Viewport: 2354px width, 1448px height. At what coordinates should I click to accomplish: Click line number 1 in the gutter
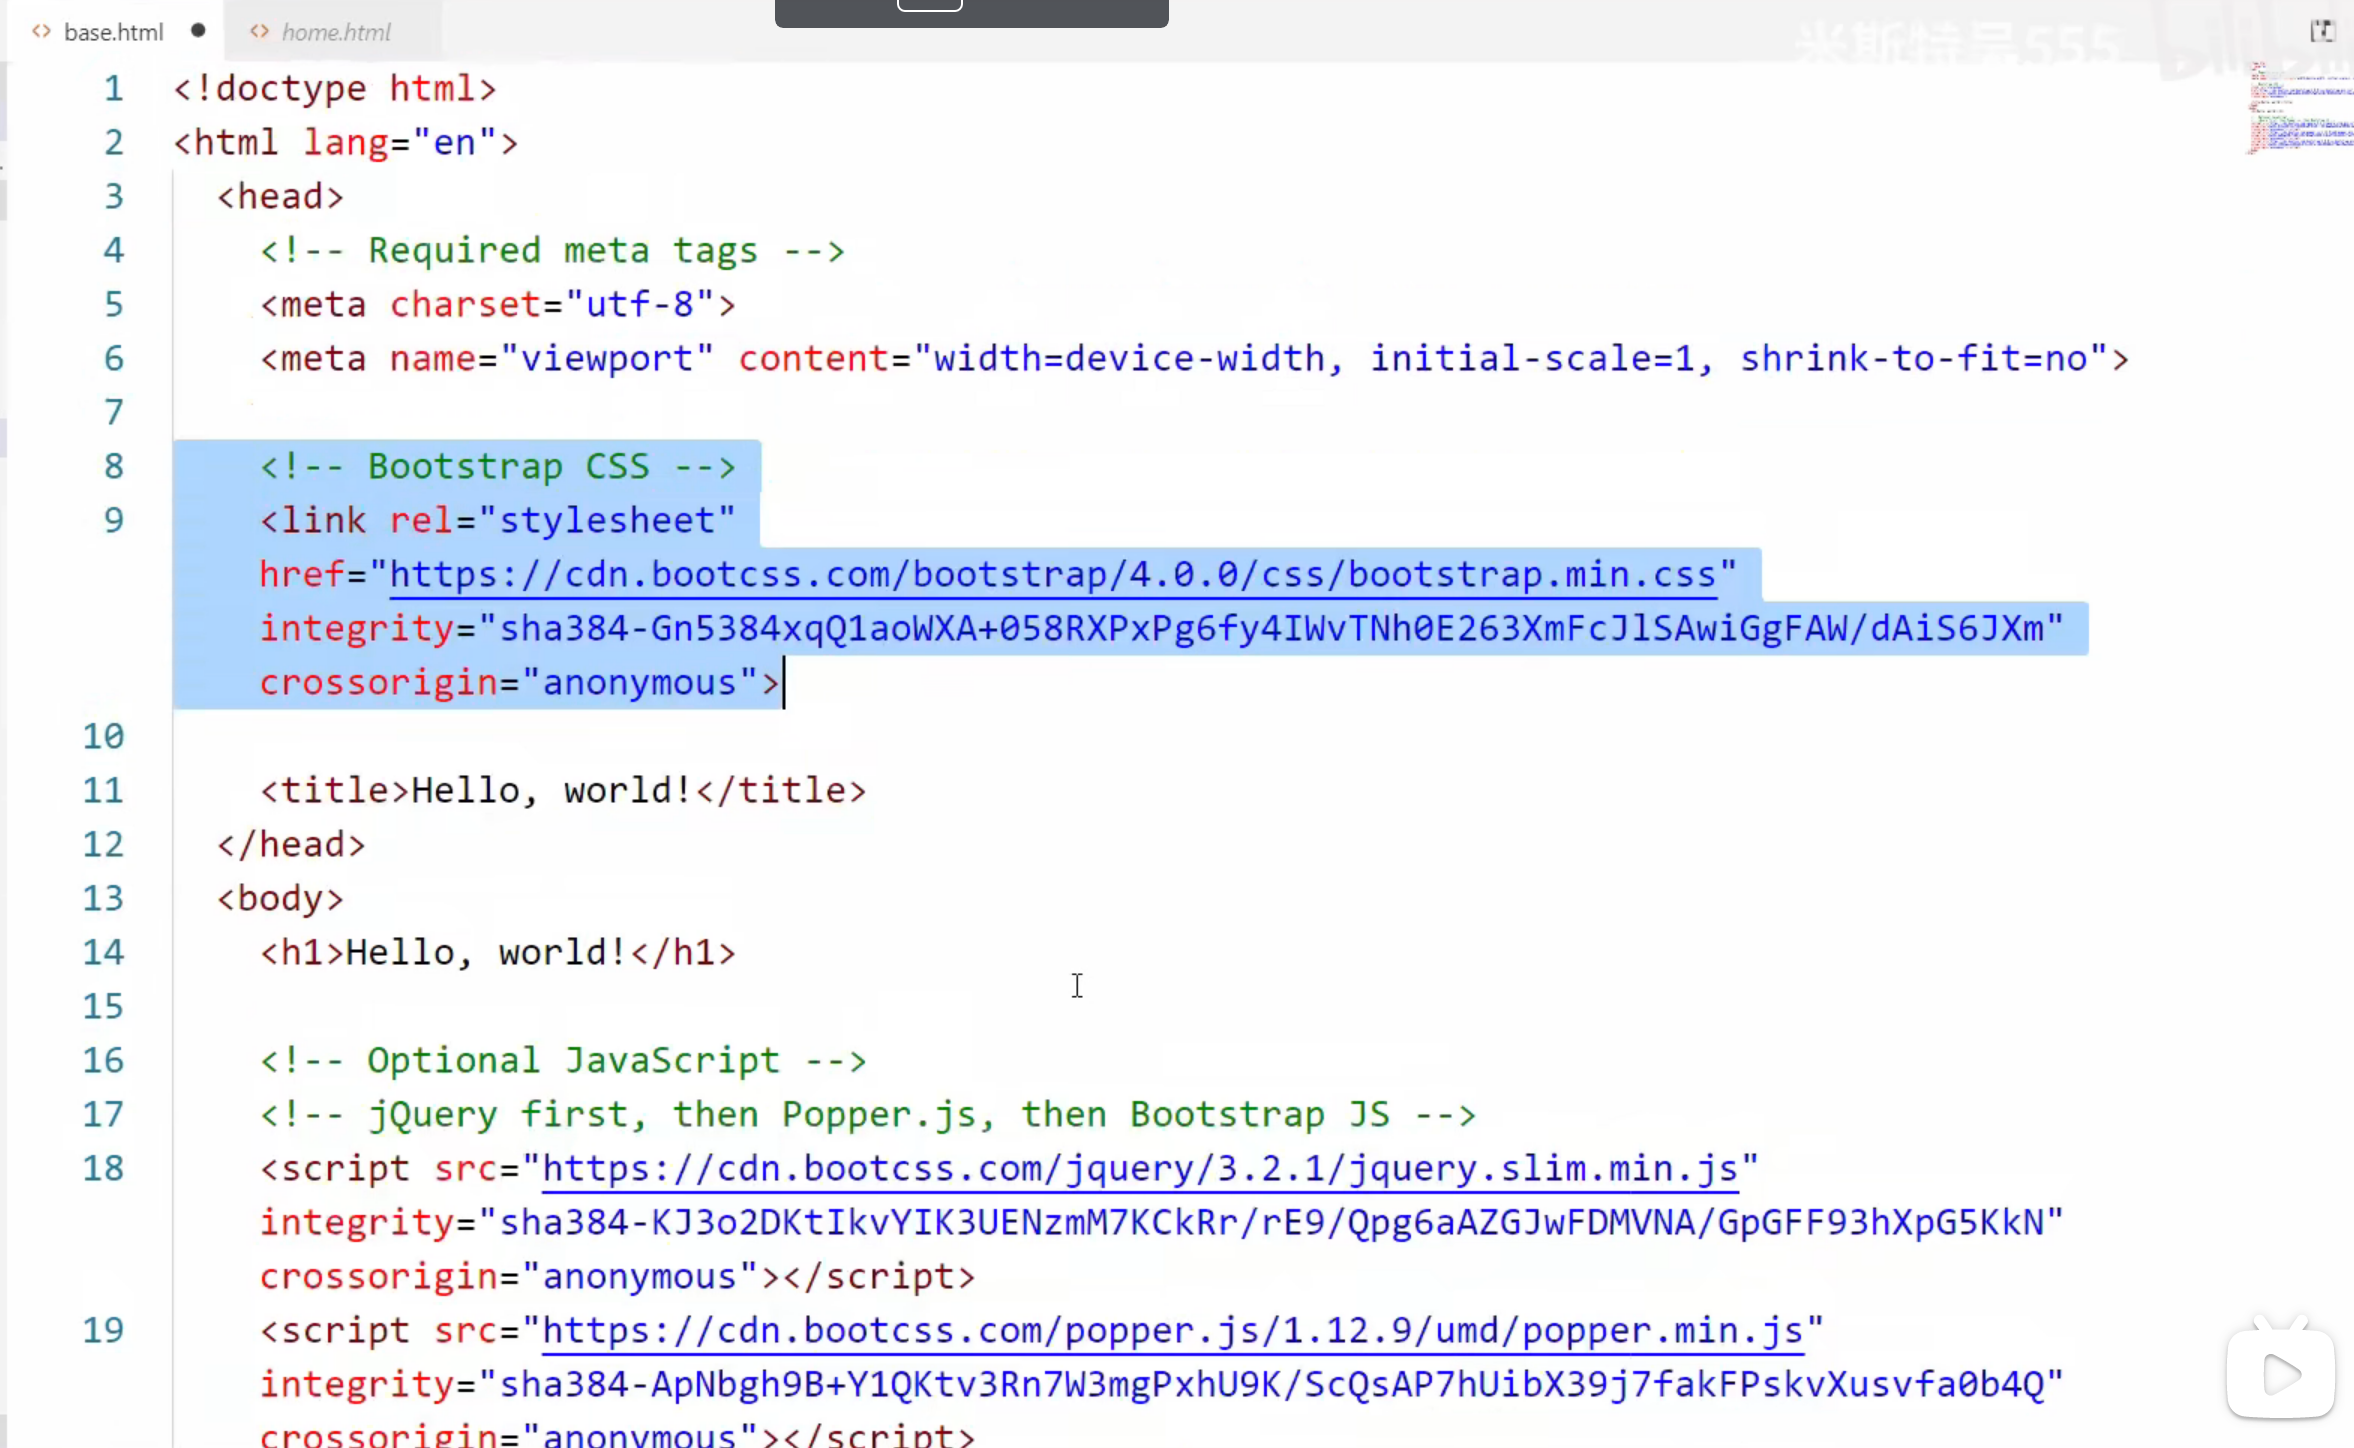114,89
